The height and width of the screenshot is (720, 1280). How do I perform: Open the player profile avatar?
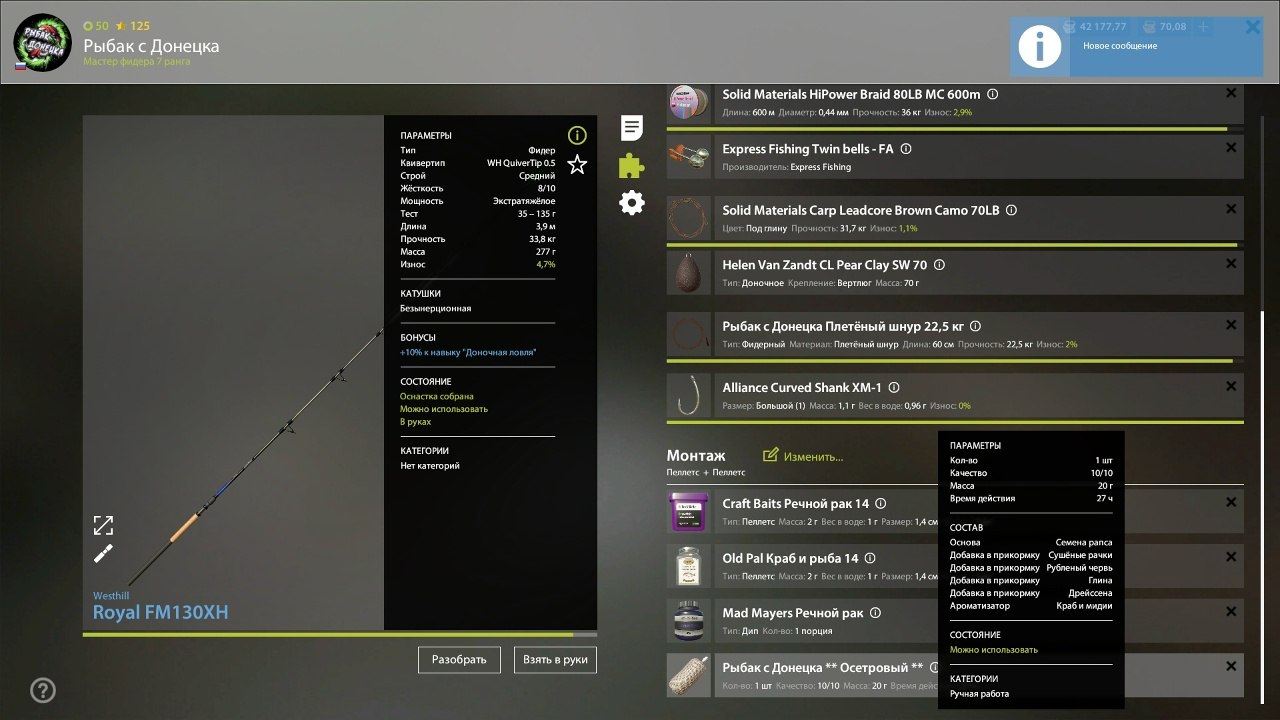click(42, 42)
